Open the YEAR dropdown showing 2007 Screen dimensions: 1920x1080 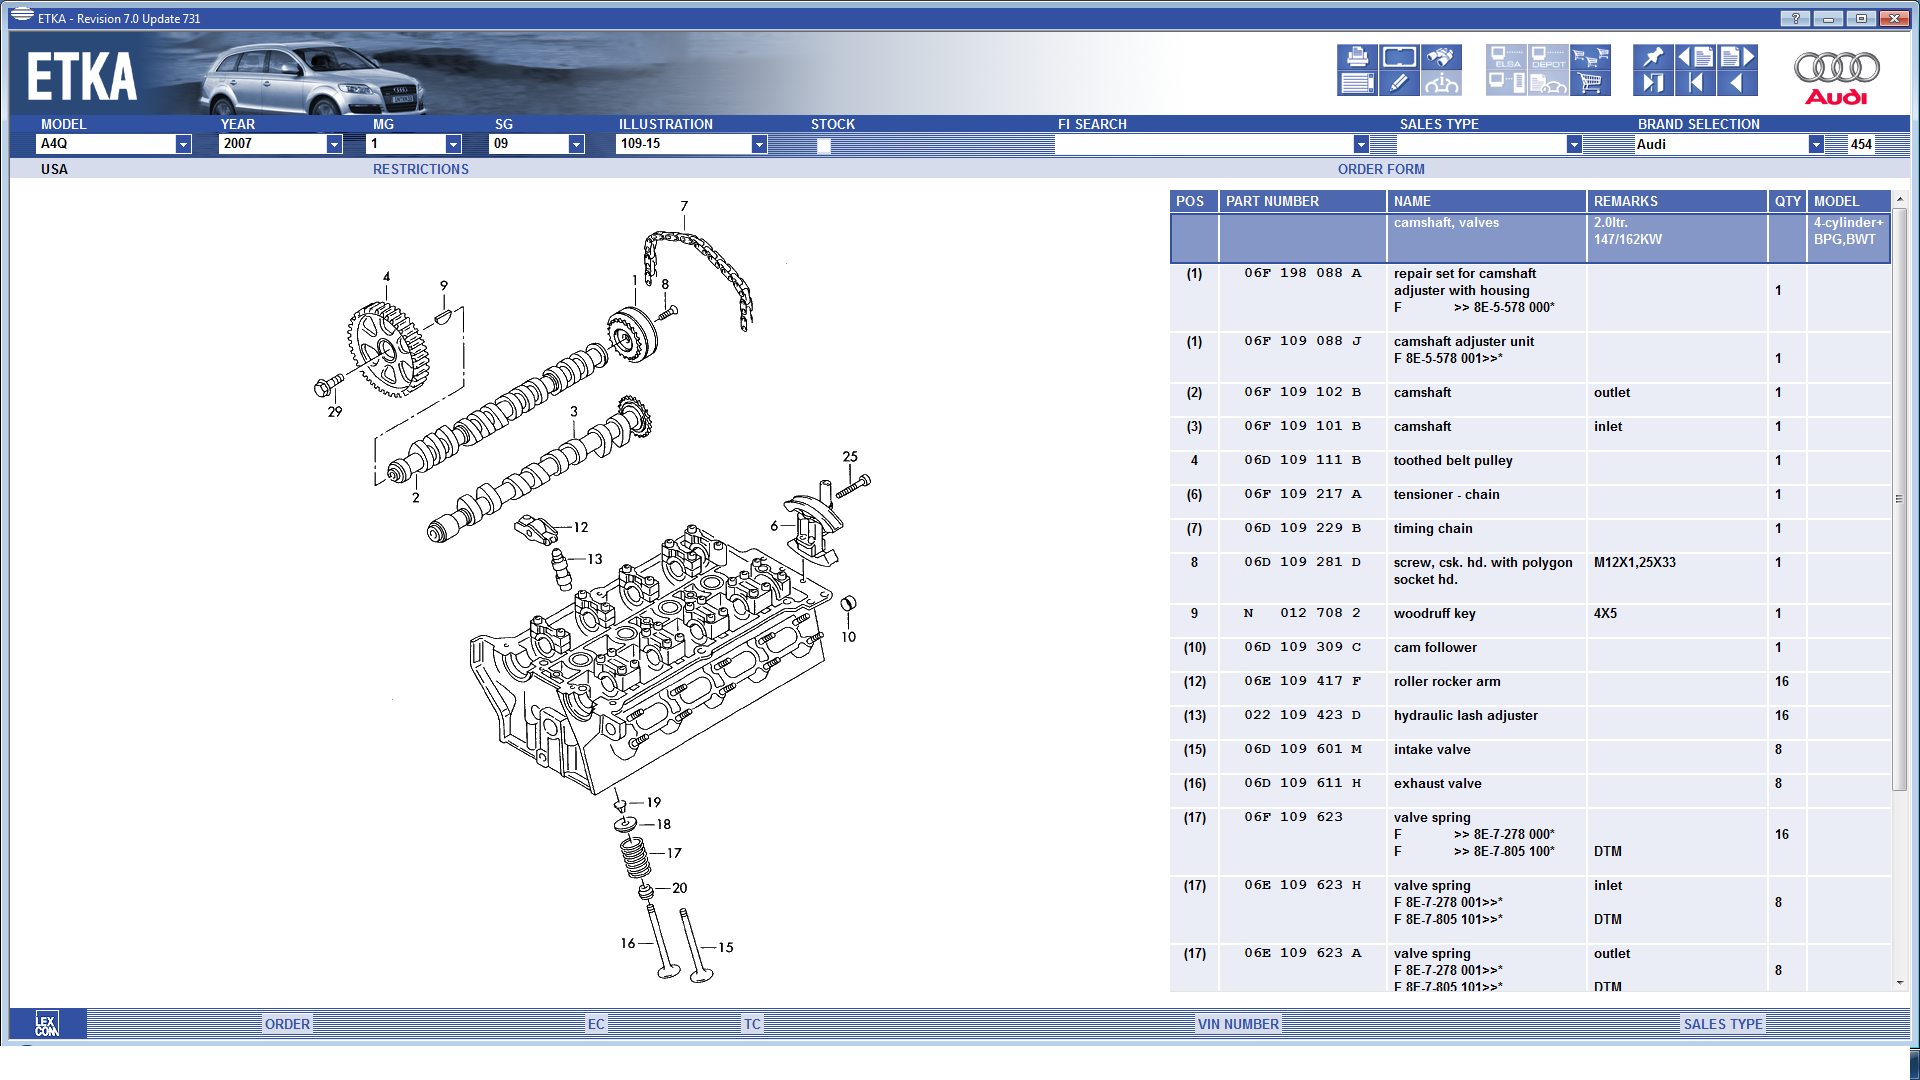334,144
